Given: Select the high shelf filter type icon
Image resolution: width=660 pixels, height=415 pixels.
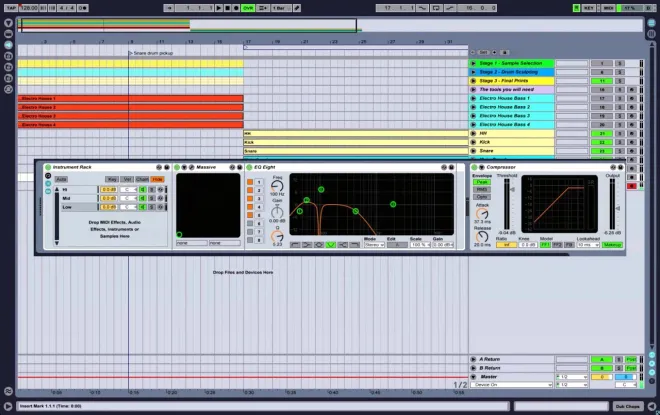Looking at the screenshot, I should 342,245.
